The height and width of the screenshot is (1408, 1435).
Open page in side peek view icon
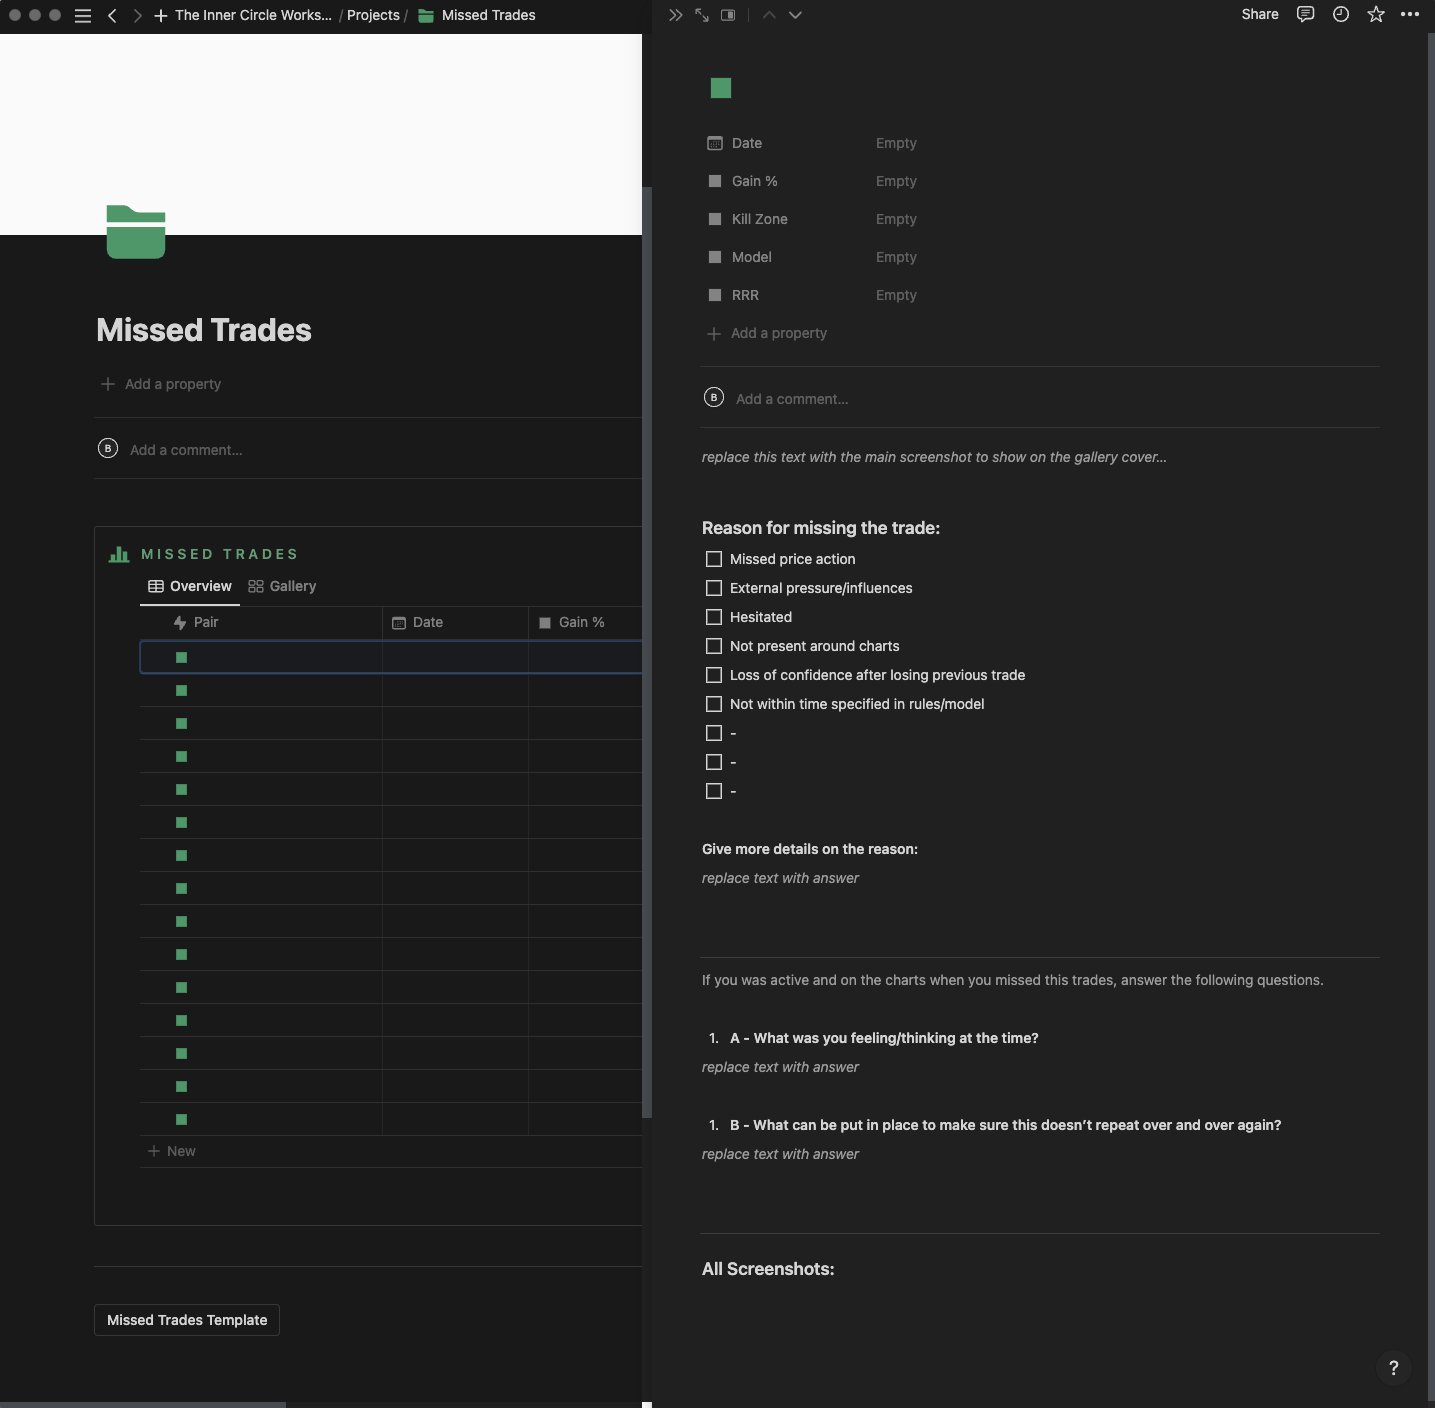coord(728,14)
